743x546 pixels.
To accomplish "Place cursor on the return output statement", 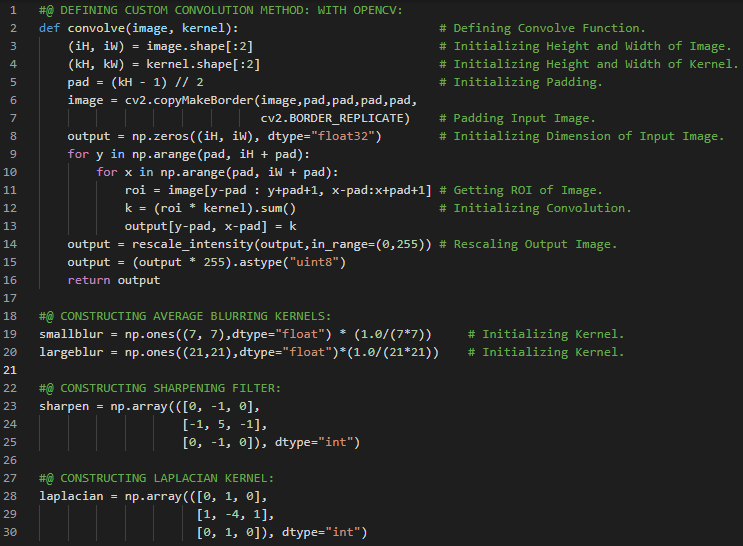I will [113, 280].
